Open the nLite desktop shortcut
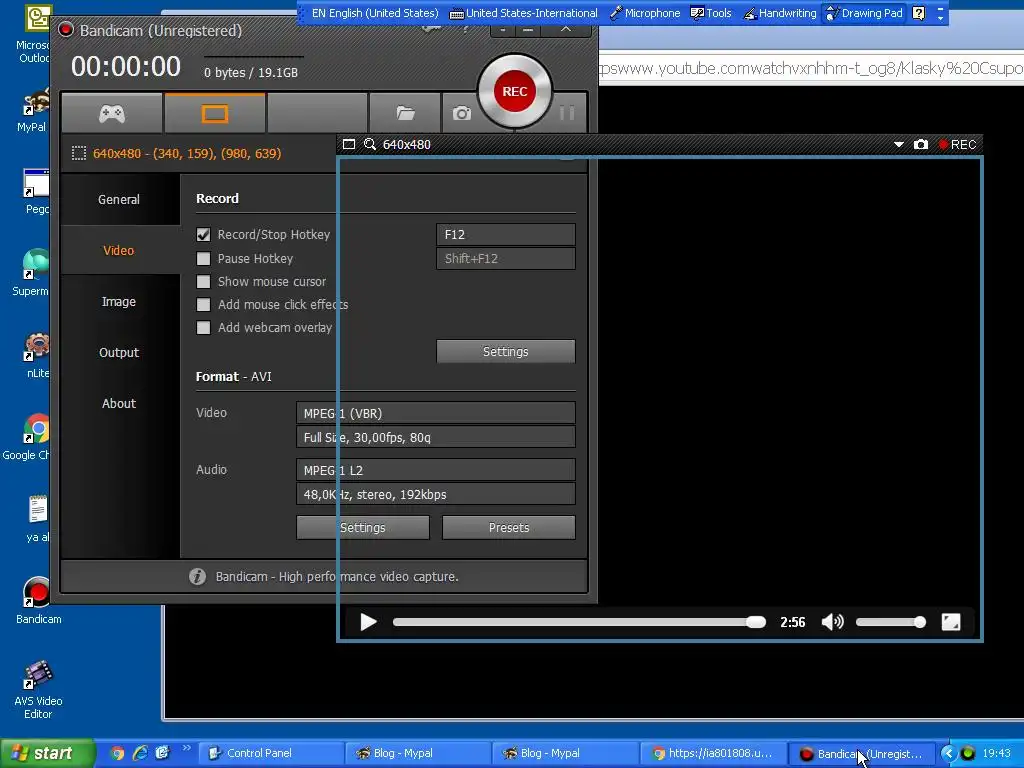Image resolution: width=1024 pixels, height=768 pixels. (37, 356)
